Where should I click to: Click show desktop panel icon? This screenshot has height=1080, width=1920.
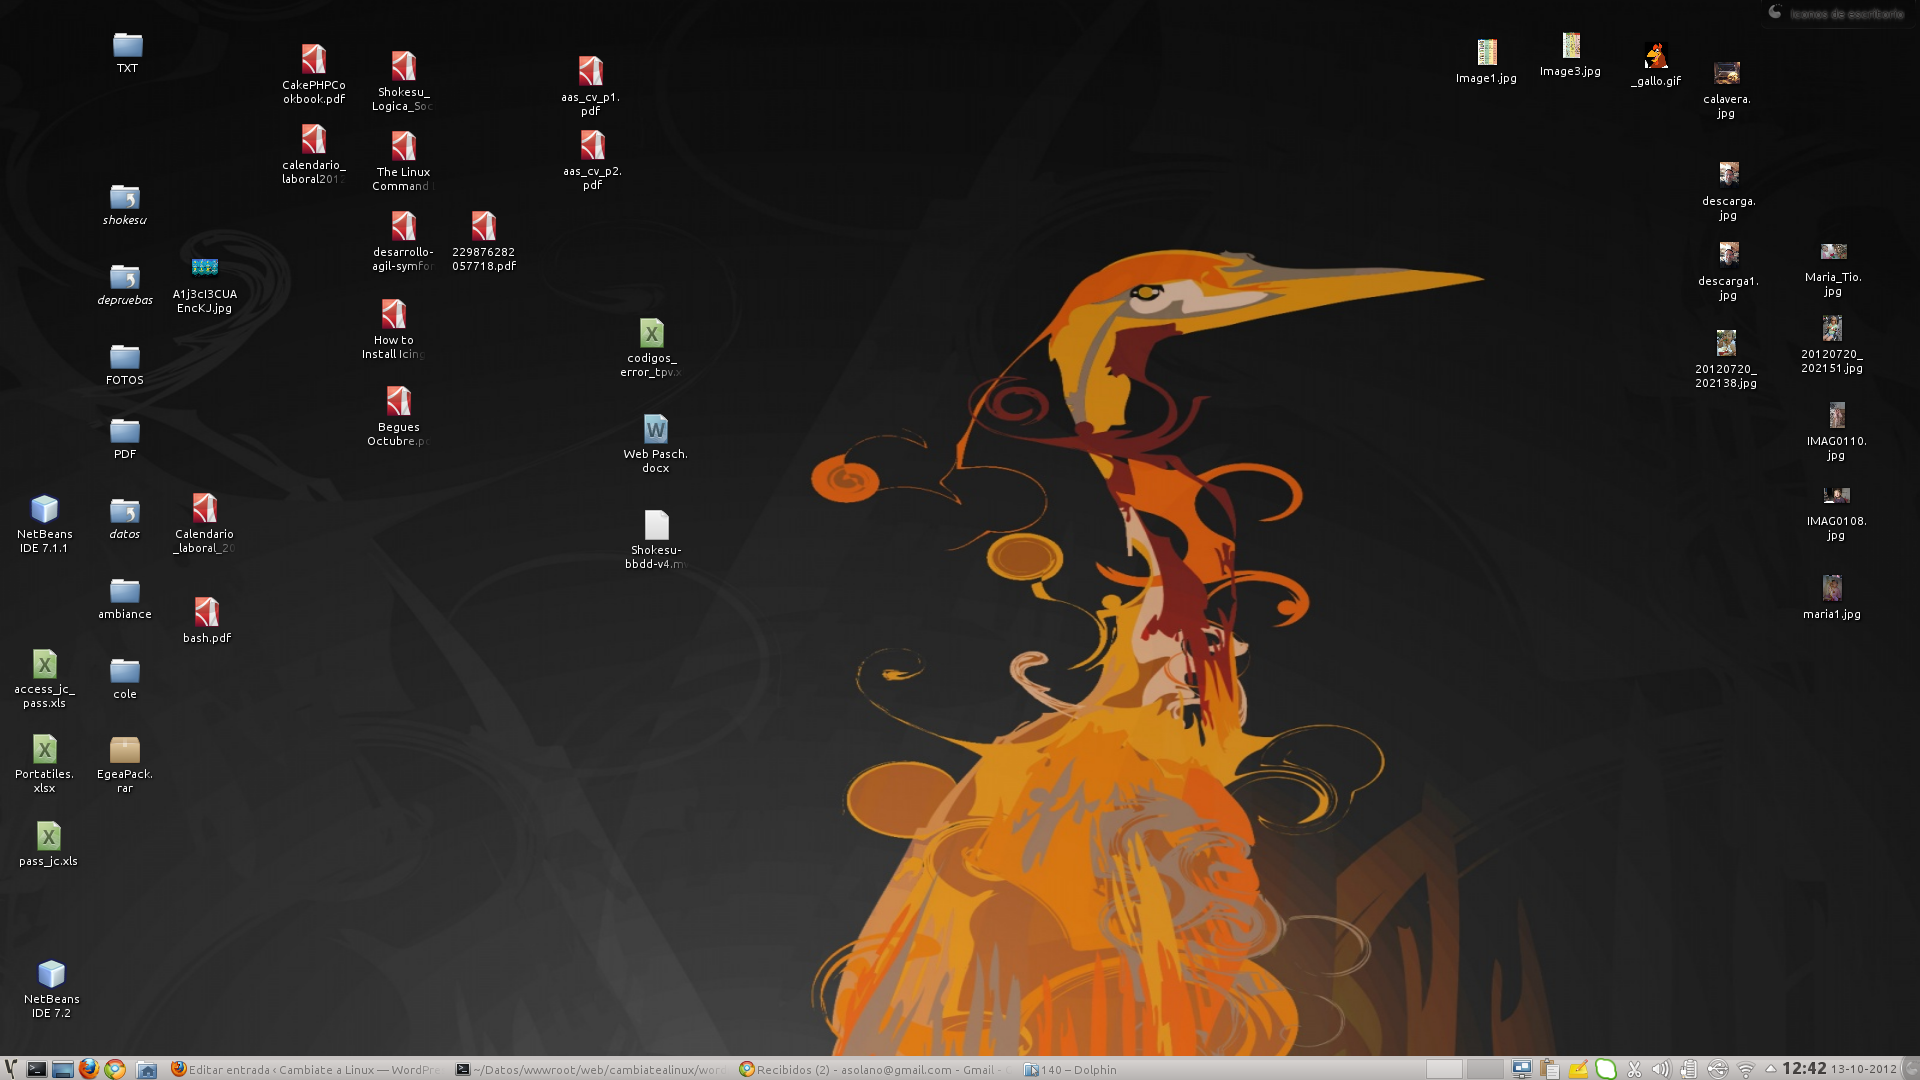pos(62,1069)
